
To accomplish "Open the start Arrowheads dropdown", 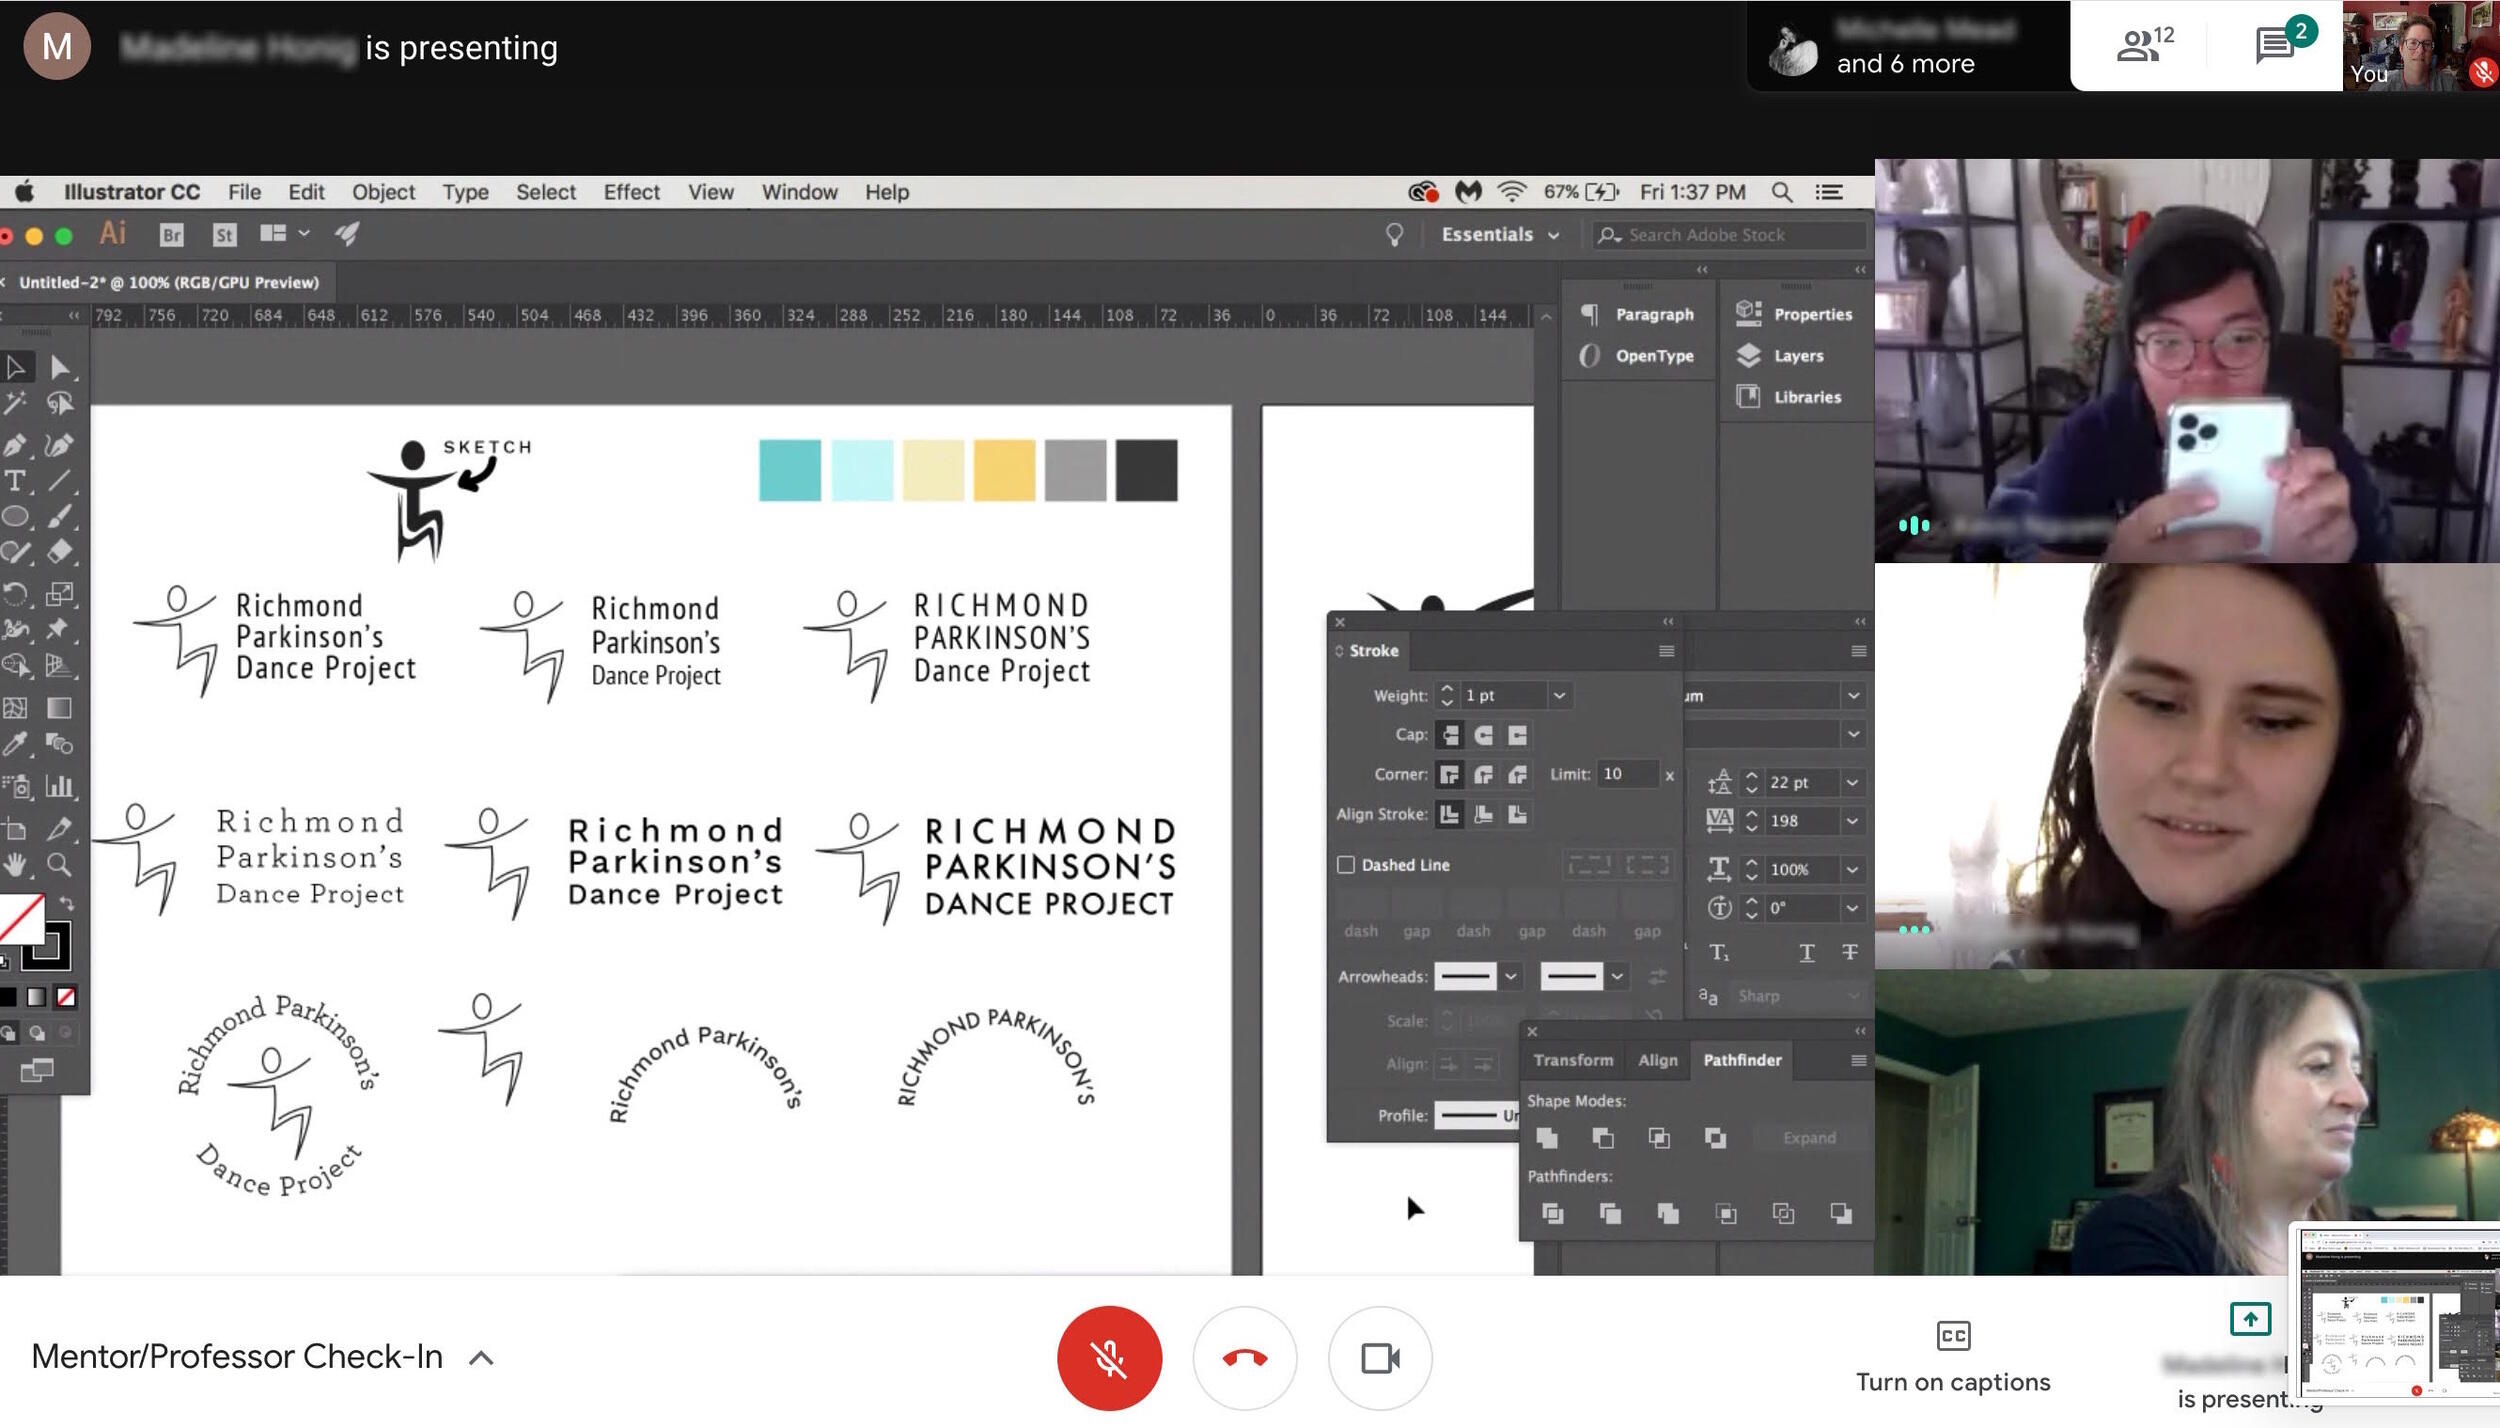I will (1510, 976).
